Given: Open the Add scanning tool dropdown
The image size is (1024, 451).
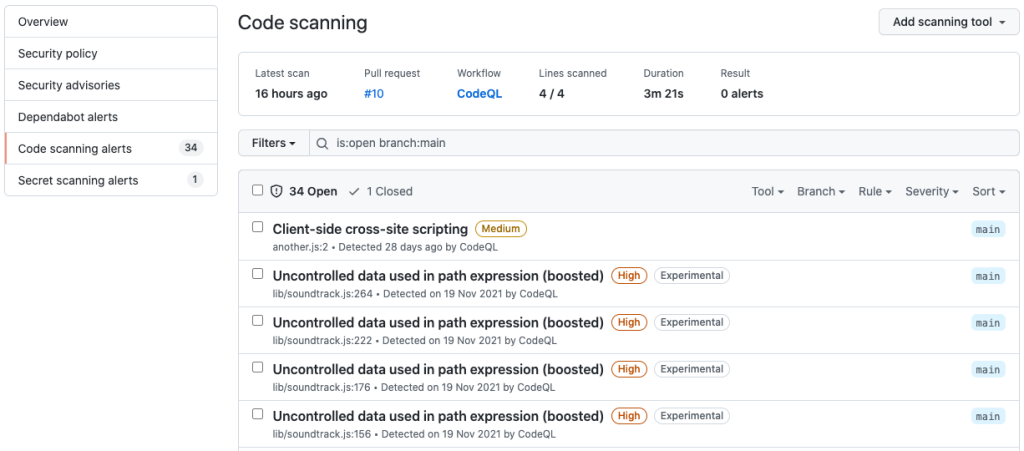Looking at the screenshot, I should point(949,22).
